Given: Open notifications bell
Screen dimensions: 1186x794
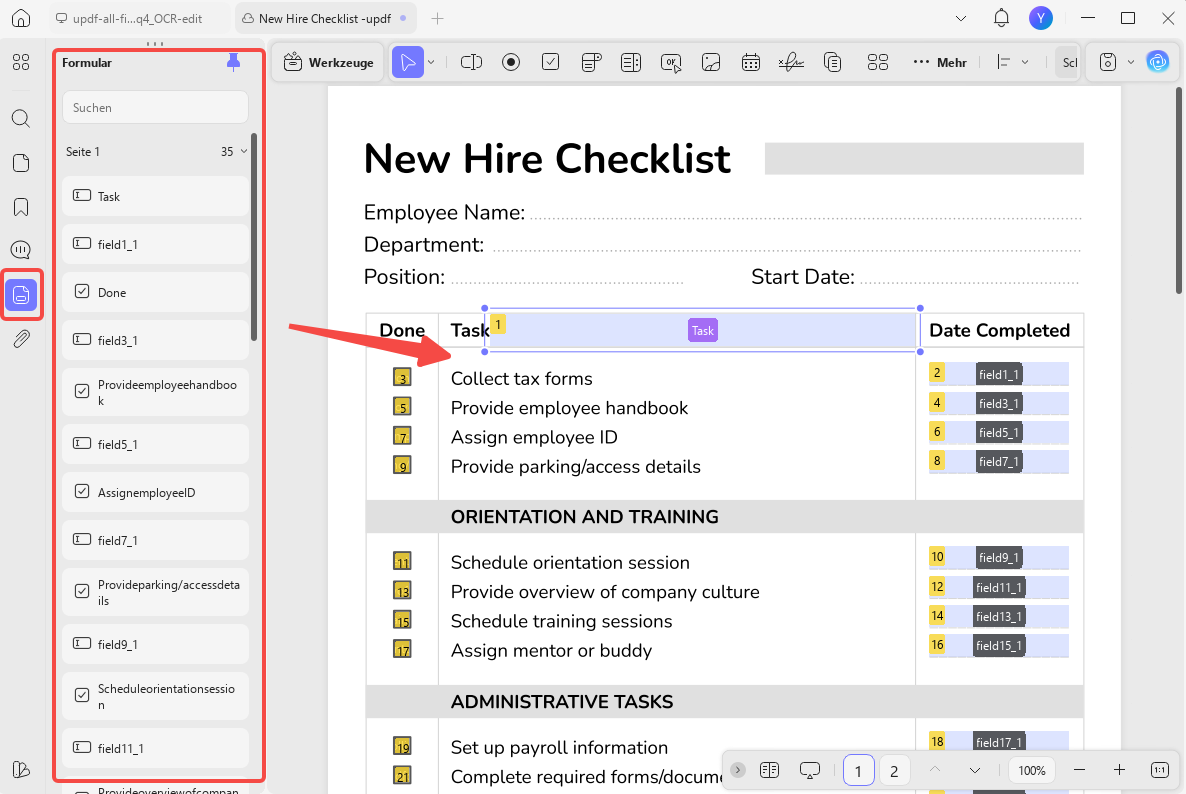Looking at the screenshot, I should [x=1001, y=18].
